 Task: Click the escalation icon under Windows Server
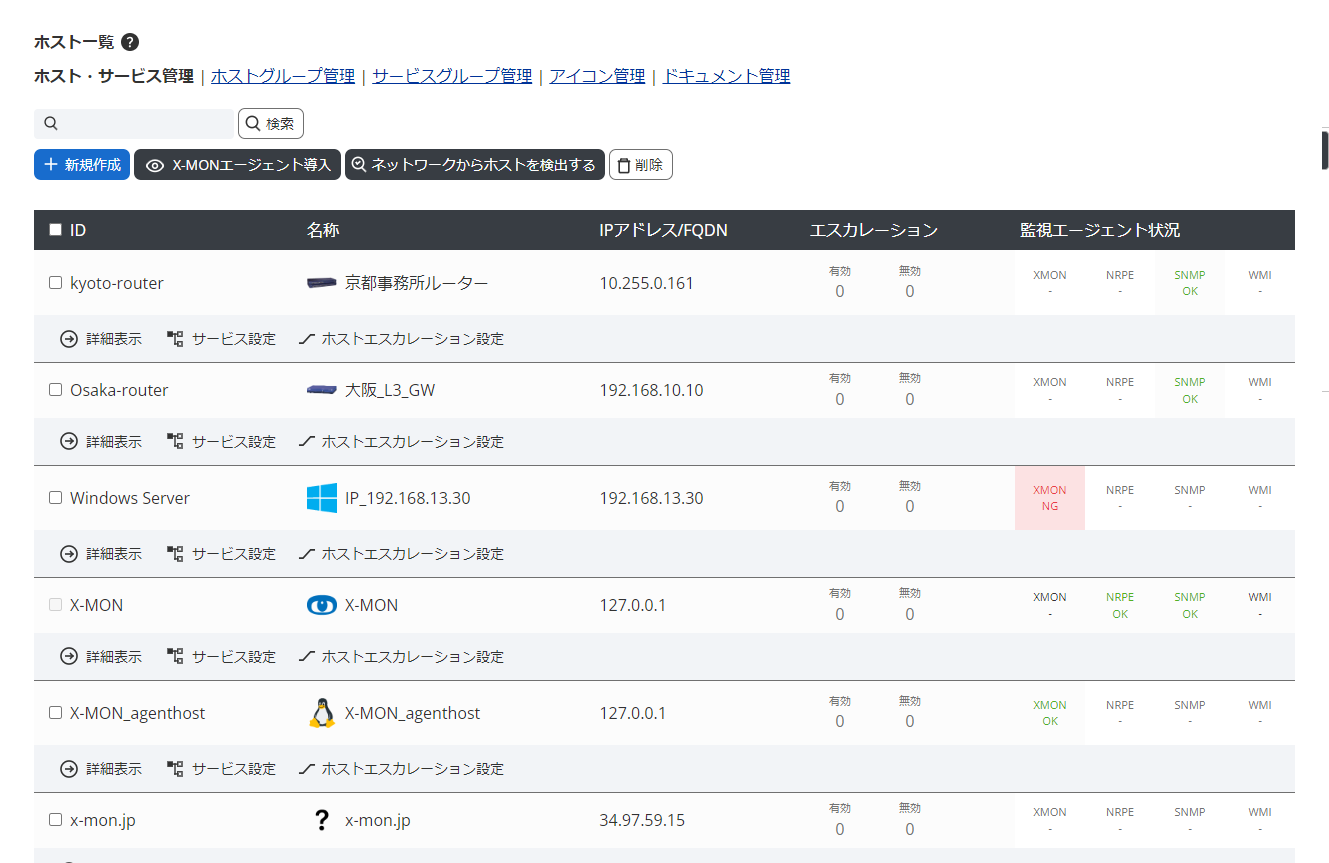click(307, 553)
